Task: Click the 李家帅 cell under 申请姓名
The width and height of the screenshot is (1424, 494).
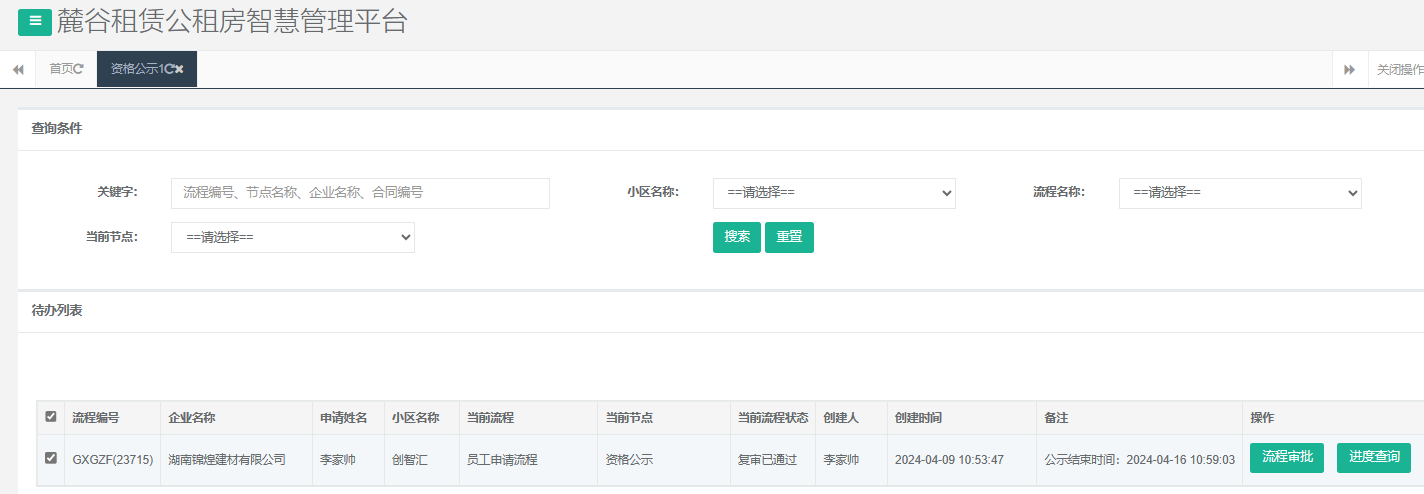Action: coord(337,460)
